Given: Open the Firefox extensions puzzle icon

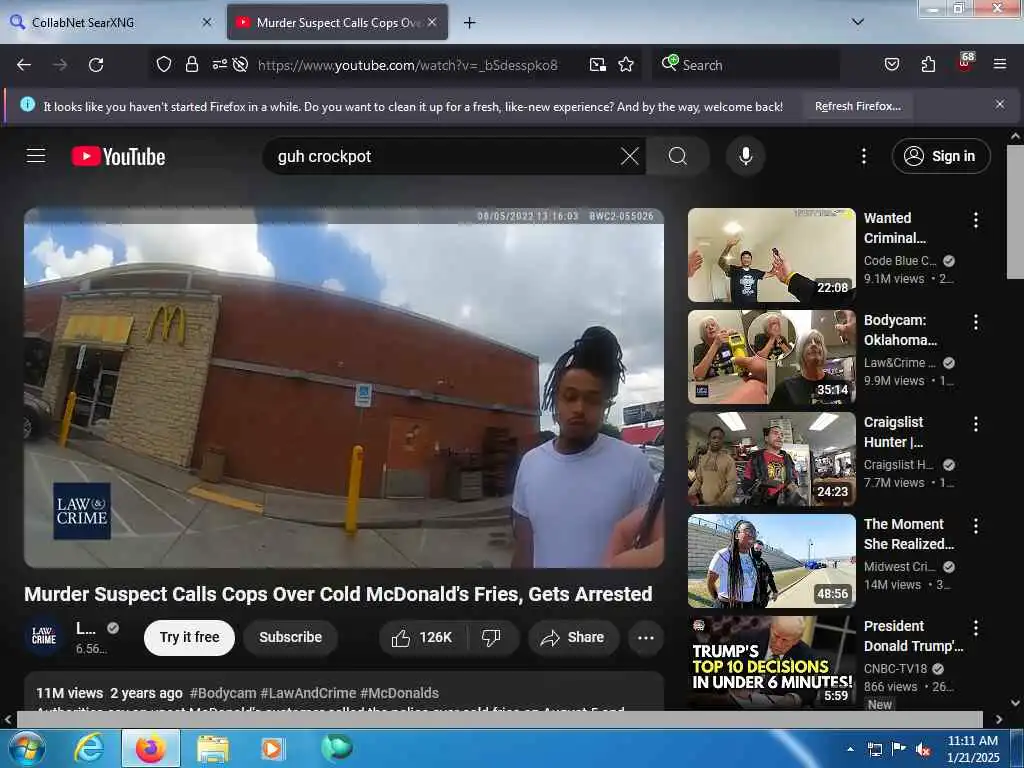Looking at the screenshot, I should pyautogui.click(x=928, y=65).
